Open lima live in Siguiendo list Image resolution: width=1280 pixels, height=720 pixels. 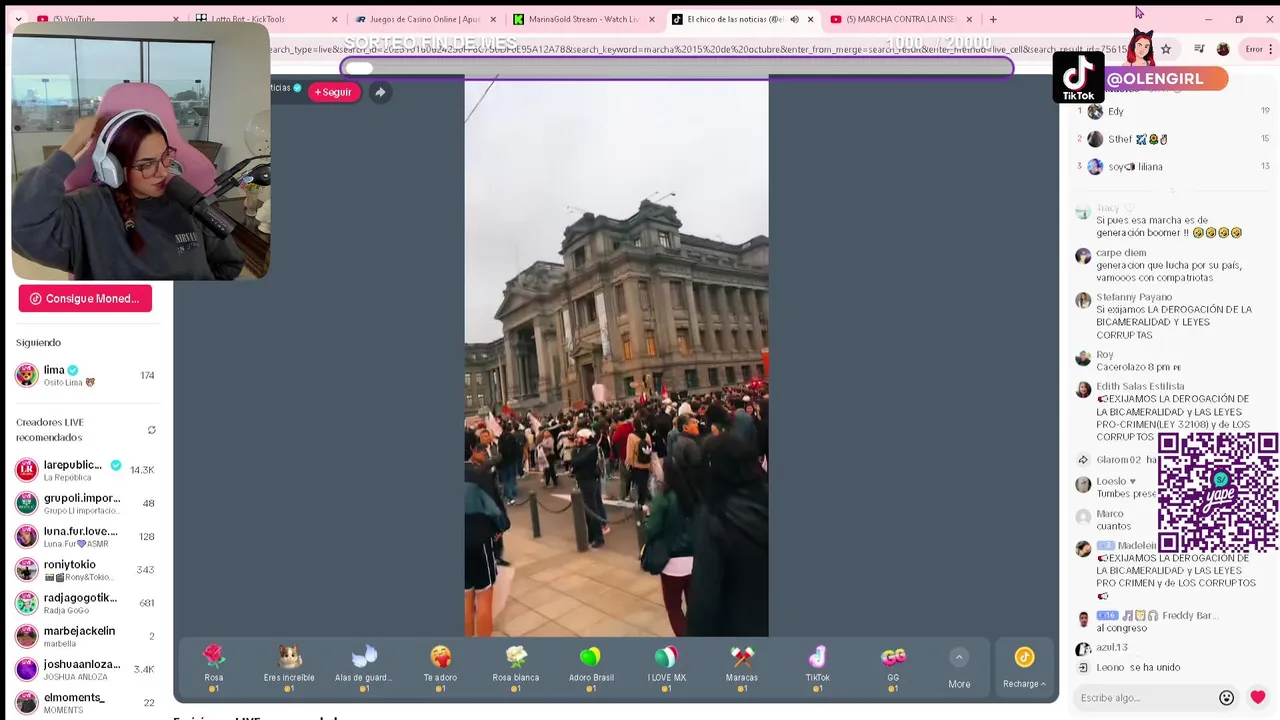[86, 375]
